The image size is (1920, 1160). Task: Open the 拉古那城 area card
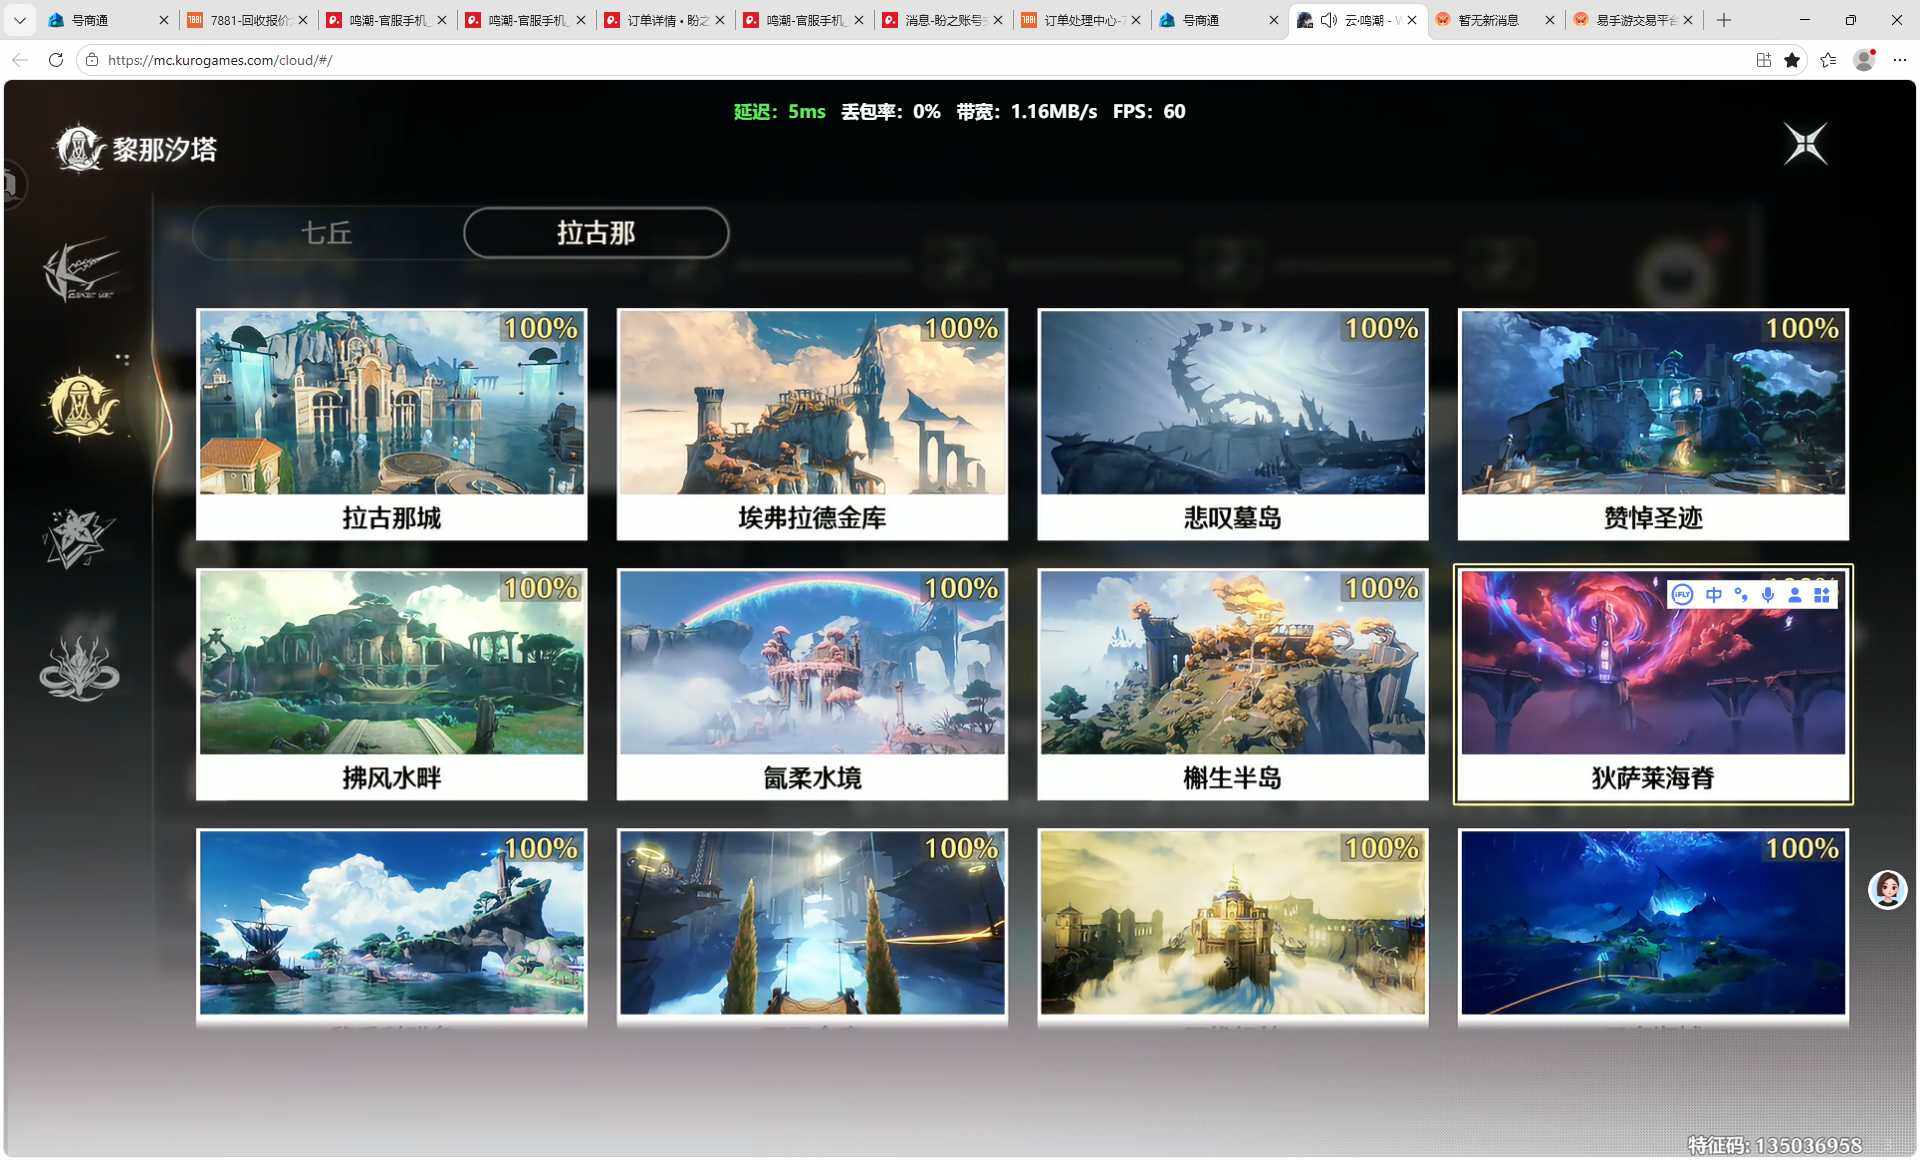pyautogui.click(x=392, y=424)
